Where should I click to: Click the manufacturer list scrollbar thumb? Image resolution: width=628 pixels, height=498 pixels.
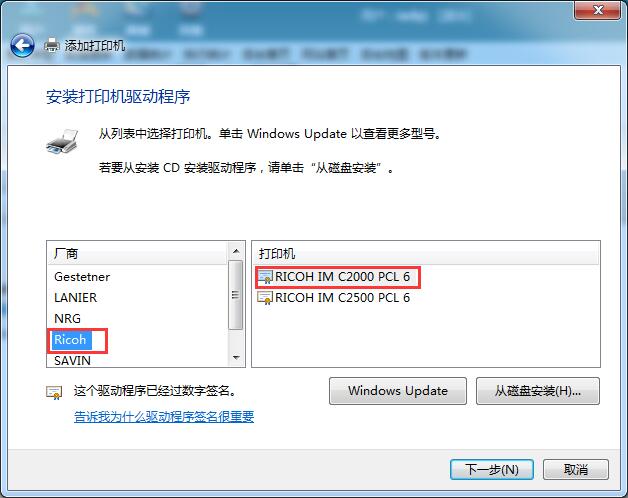tap(236, 295)
